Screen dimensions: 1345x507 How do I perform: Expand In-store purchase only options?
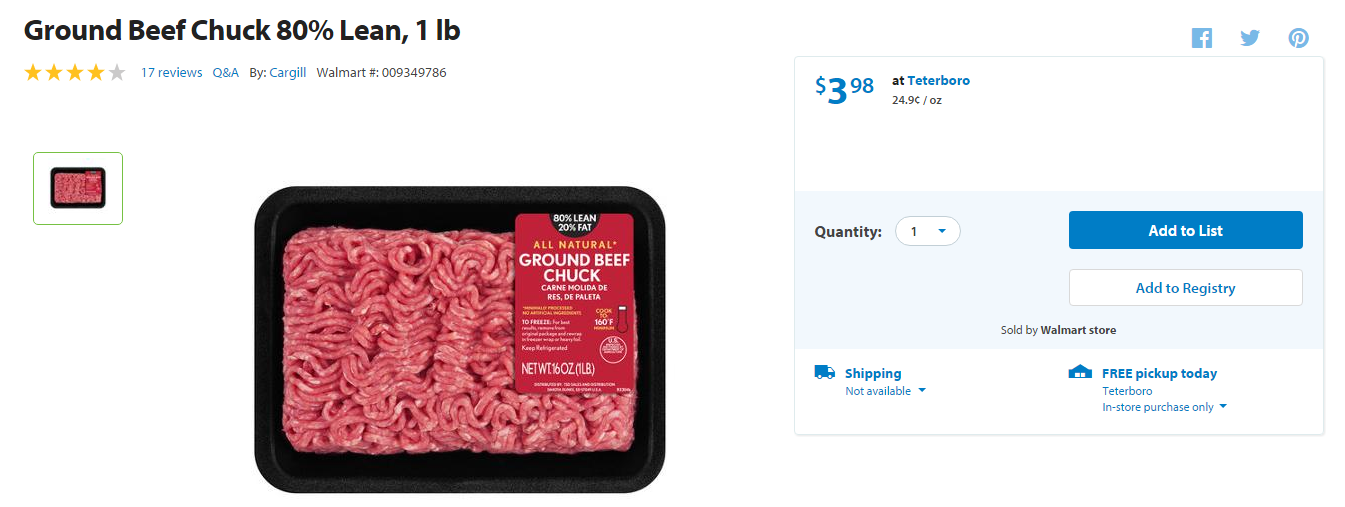(x=1164, y=407)
